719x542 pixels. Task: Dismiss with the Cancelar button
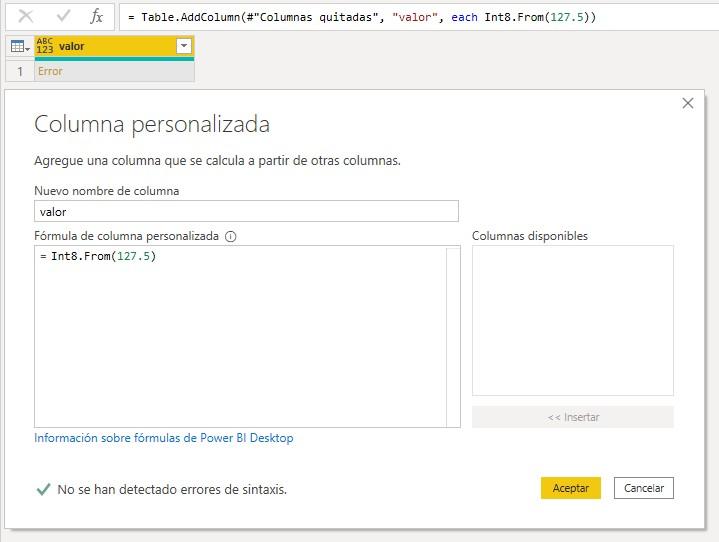[644, 488]
